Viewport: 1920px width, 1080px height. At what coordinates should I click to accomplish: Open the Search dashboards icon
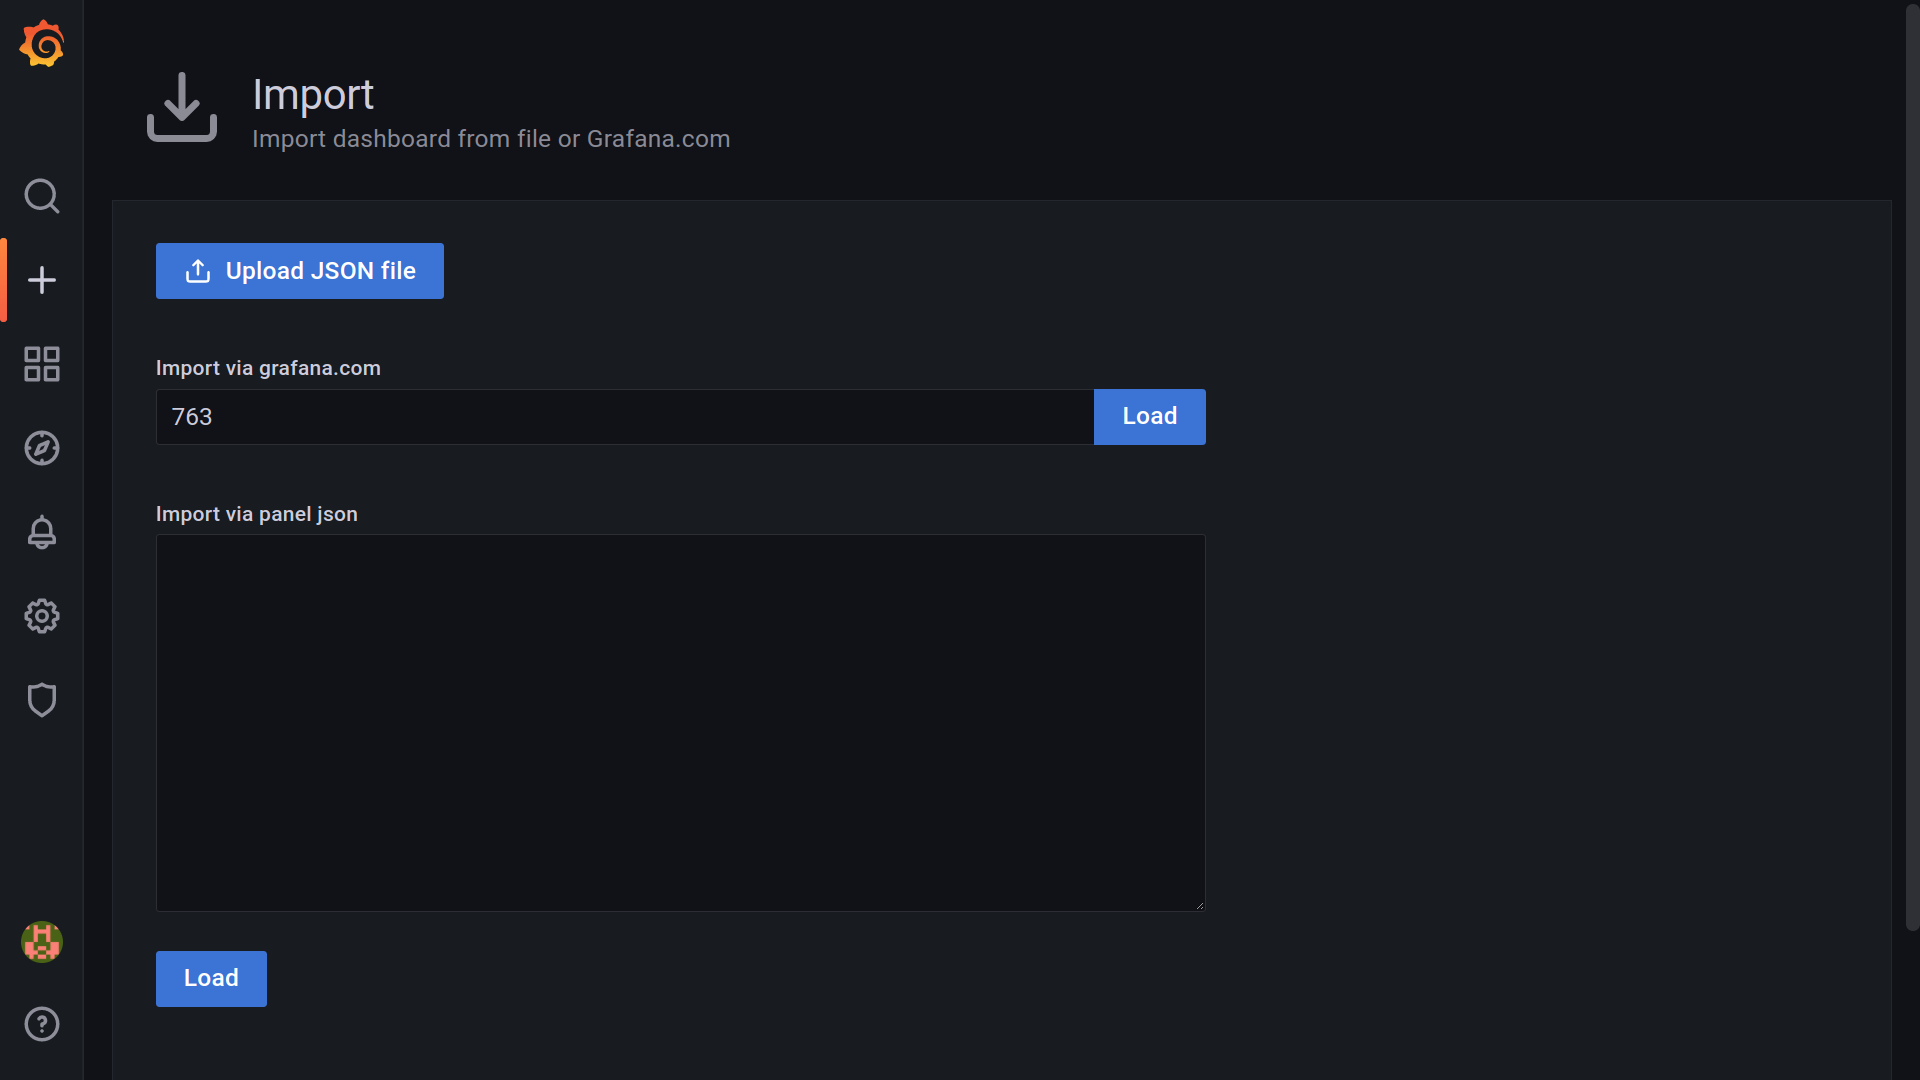pos(41,196)
